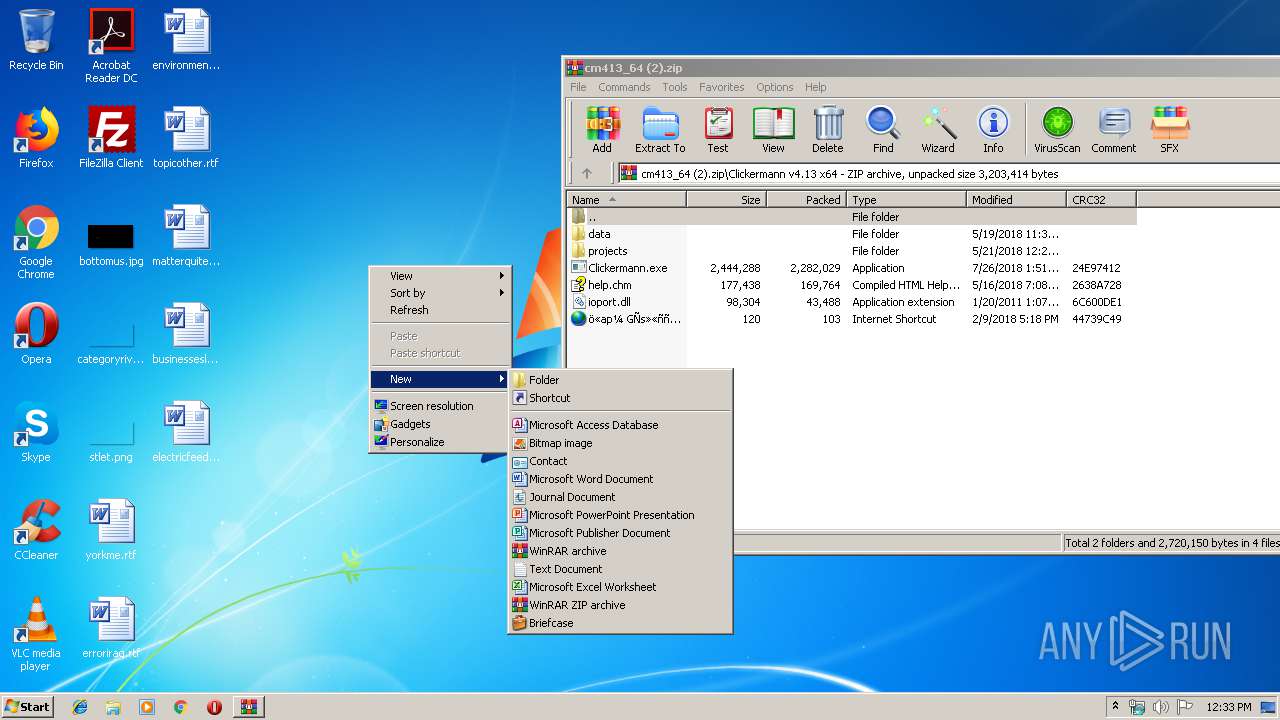Select the FileZilla Client desktop icon

tap(111, 138)
